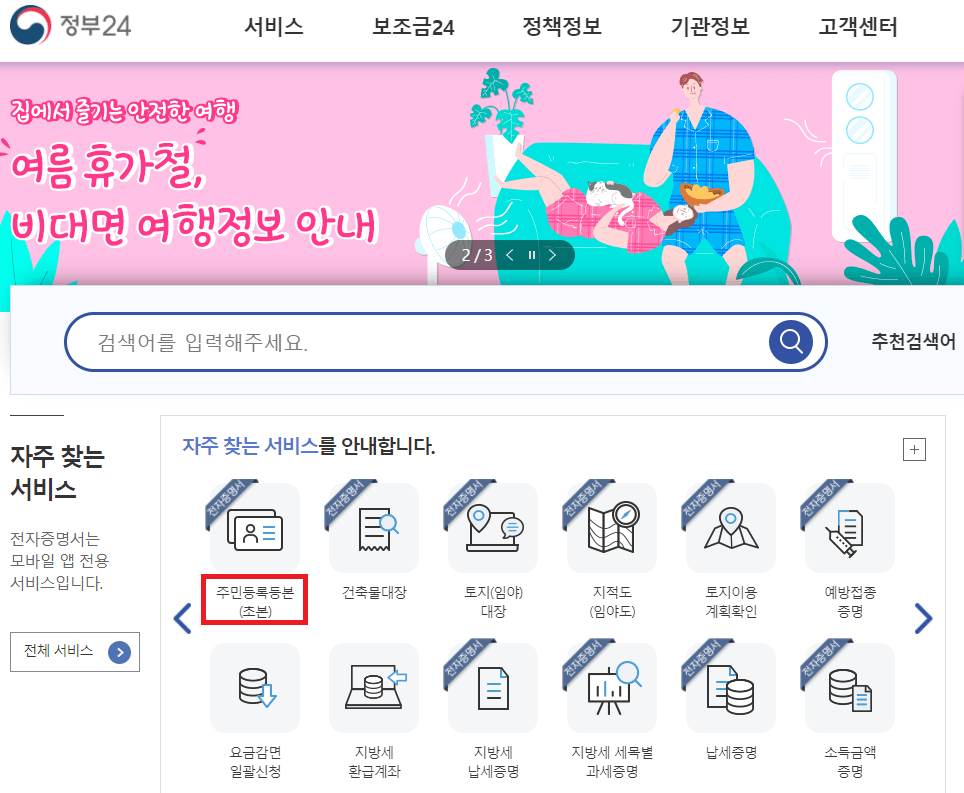Show the next banner slide
The width and height of the screenshot is (964, 793).
click(552, 255)
